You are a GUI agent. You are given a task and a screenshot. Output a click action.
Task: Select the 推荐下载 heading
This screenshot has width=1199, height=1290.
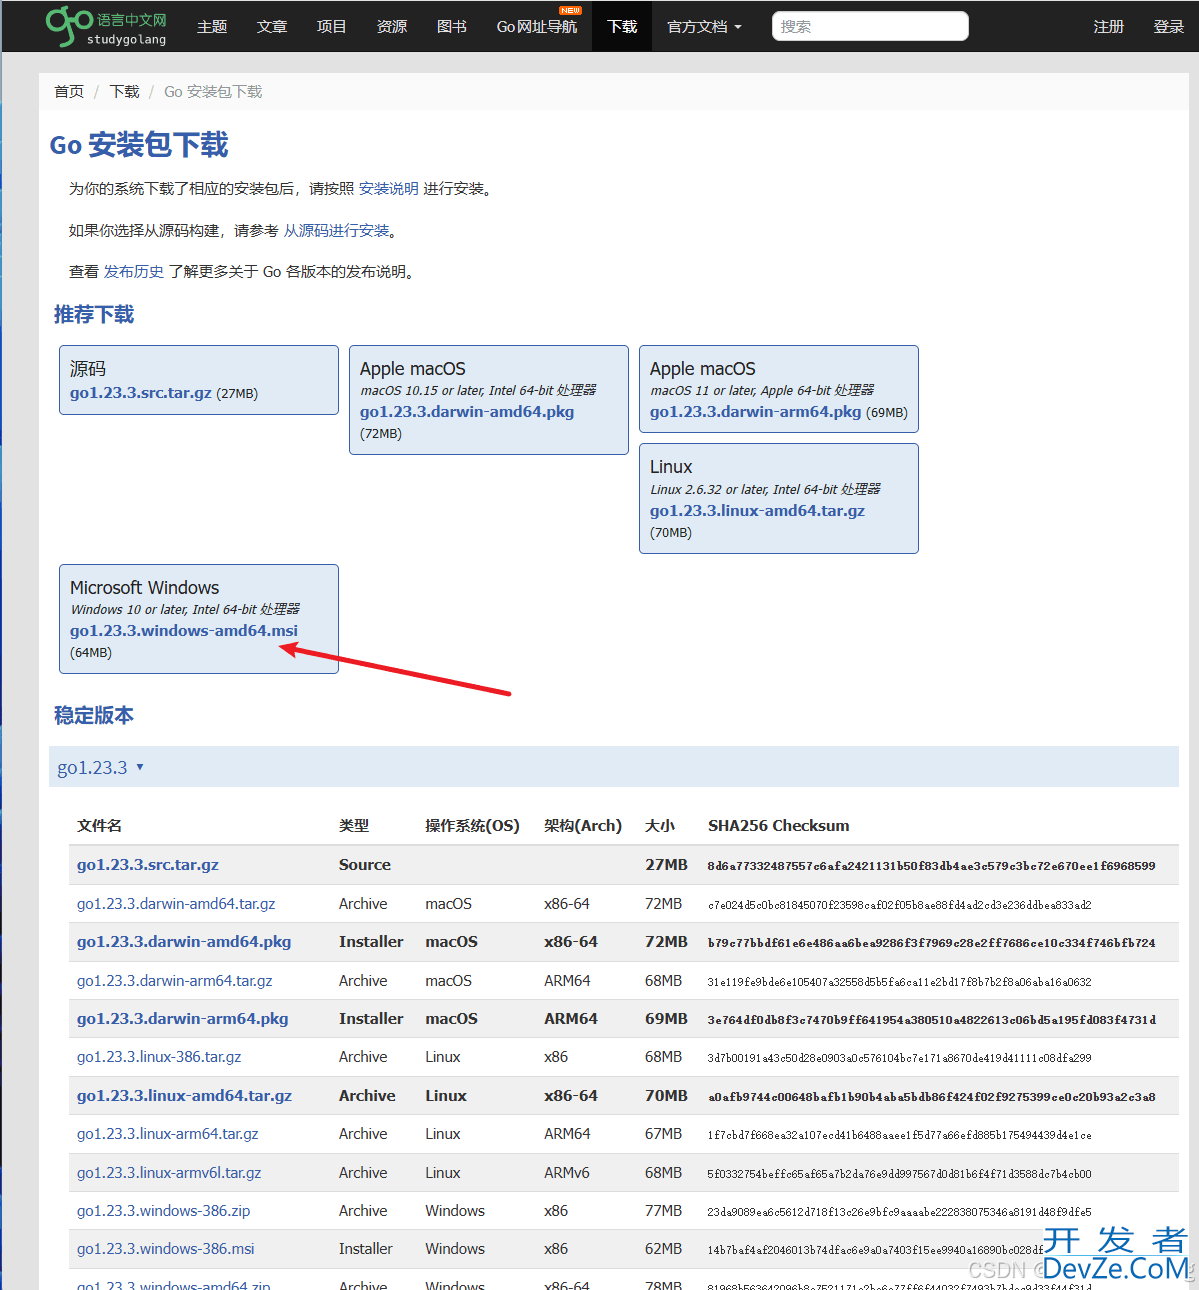[x=94, y=315]
